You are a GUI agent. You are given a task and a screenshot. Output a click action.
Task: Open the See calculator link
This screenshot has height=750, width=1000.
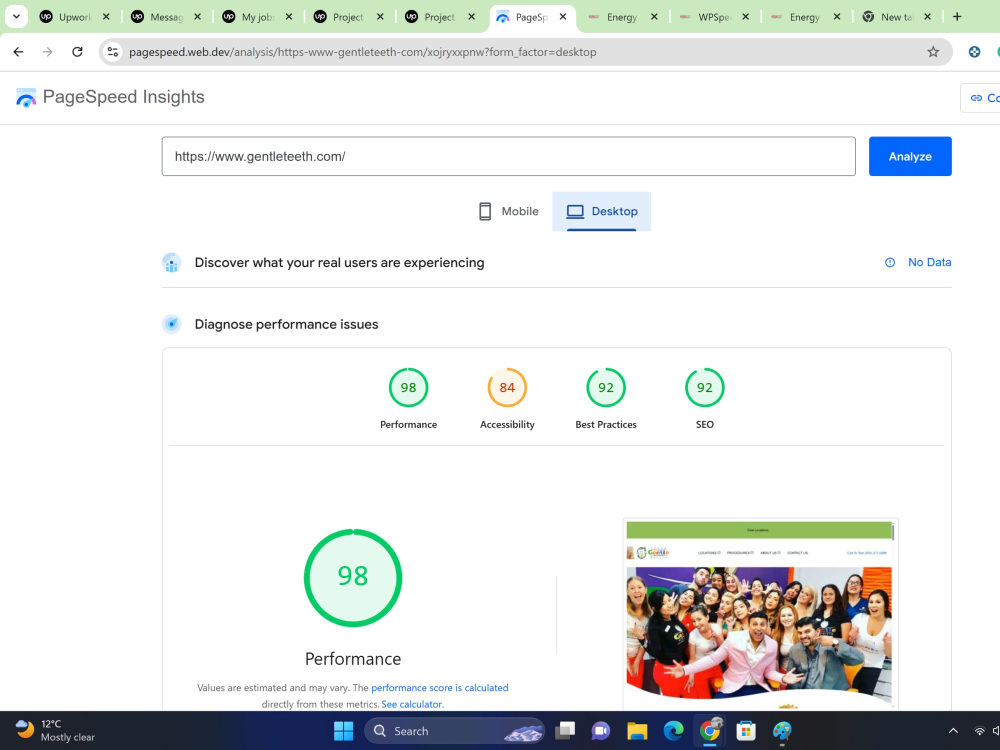(x=411, y=704)
